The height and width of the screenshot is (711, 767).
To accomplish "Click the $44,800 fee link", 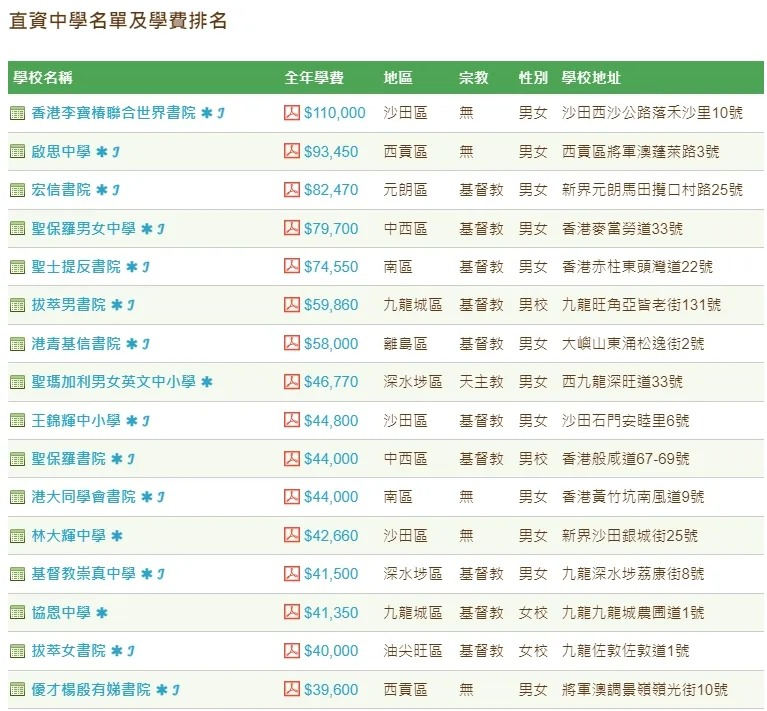I will click(331, 421).
